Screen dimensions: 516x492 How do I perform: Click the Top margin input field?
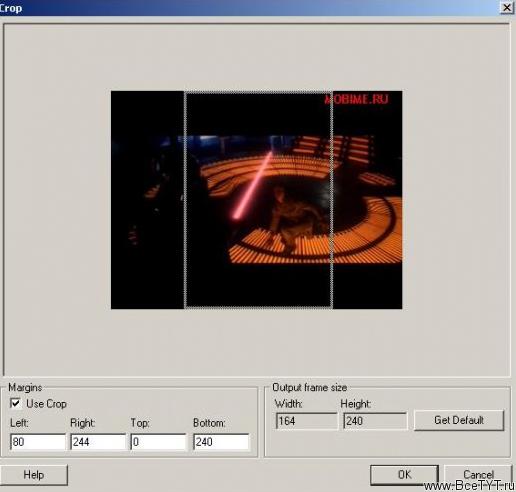[158, 442]
